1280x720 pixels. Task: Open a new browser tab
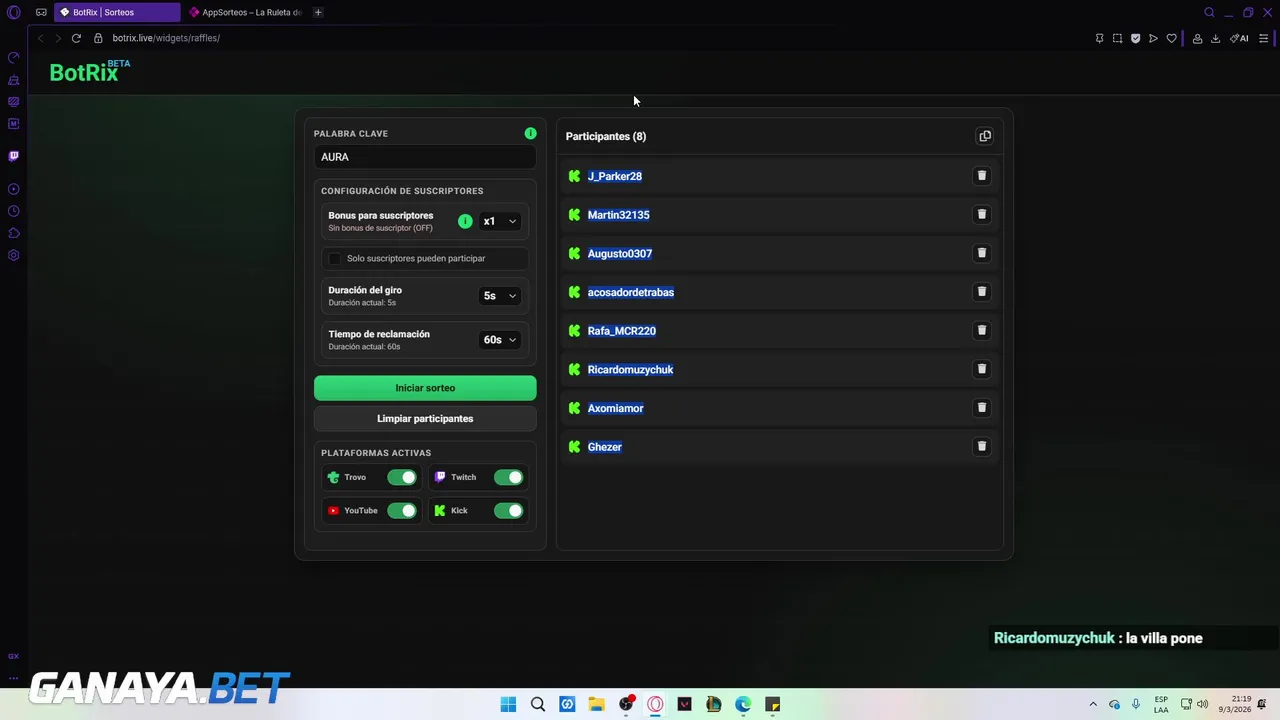coord(318,12)
